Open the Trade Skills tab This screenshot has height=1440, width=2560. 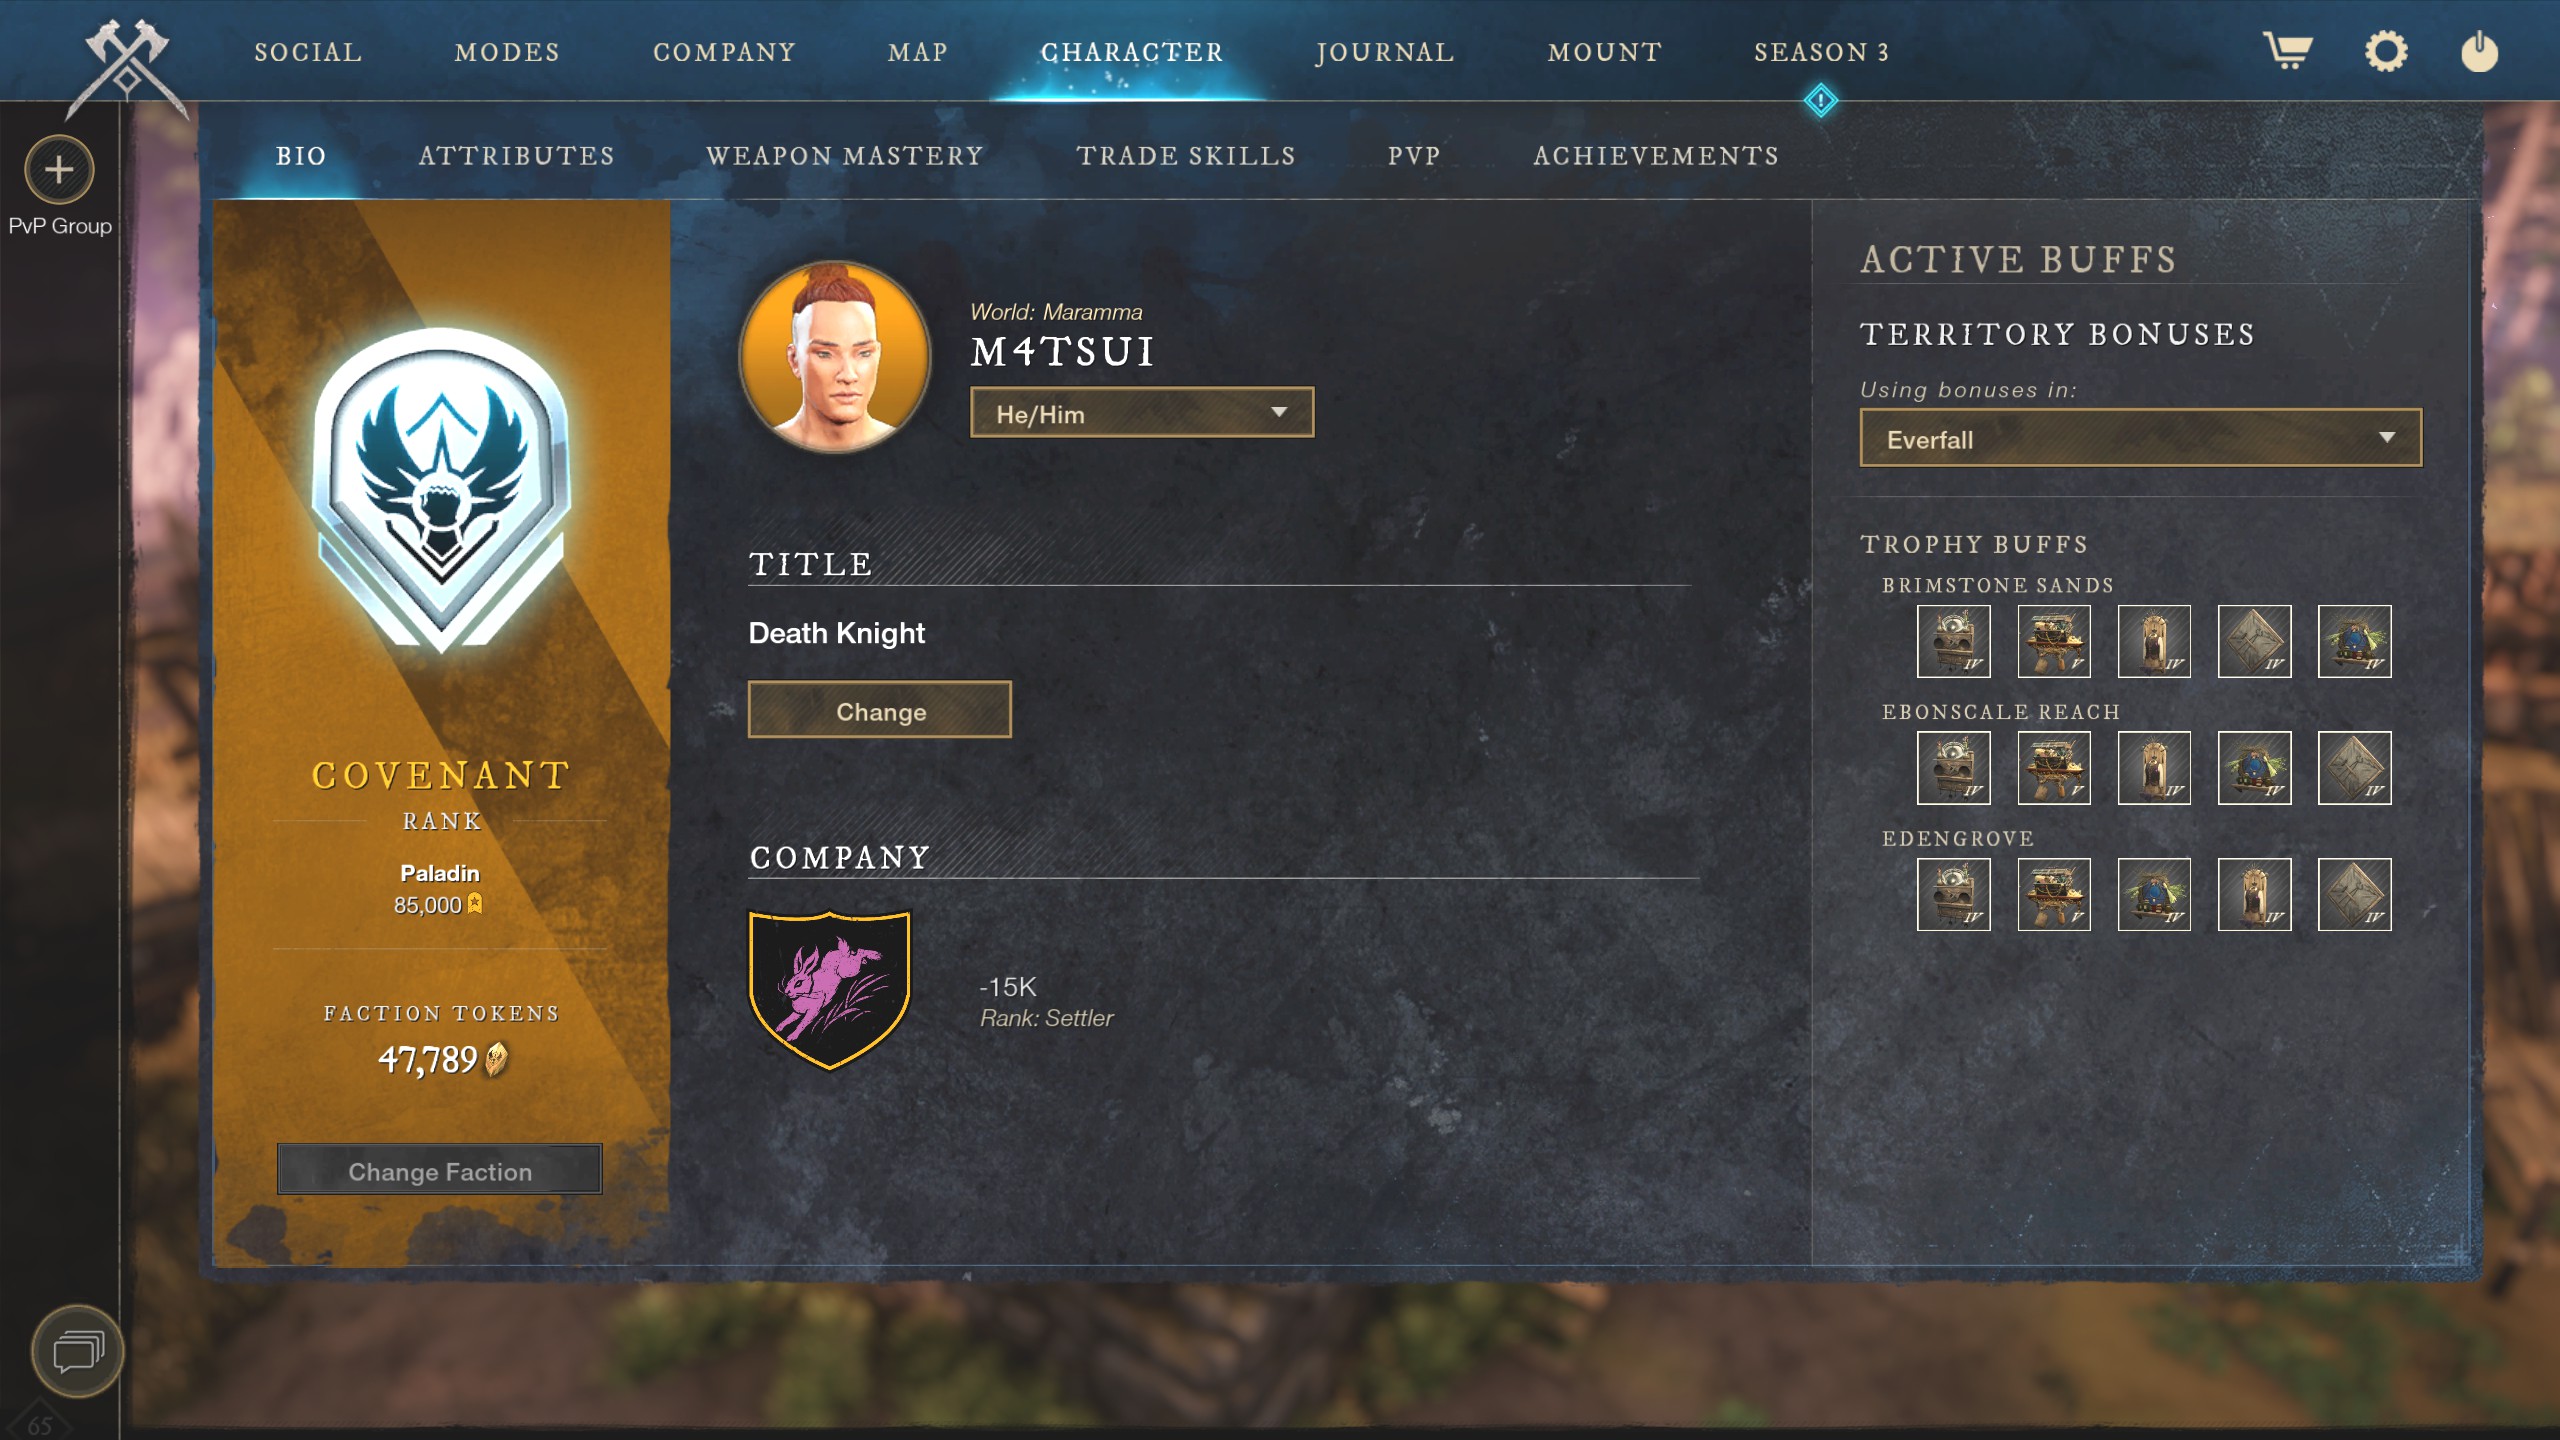click(x=1186, y=156)
